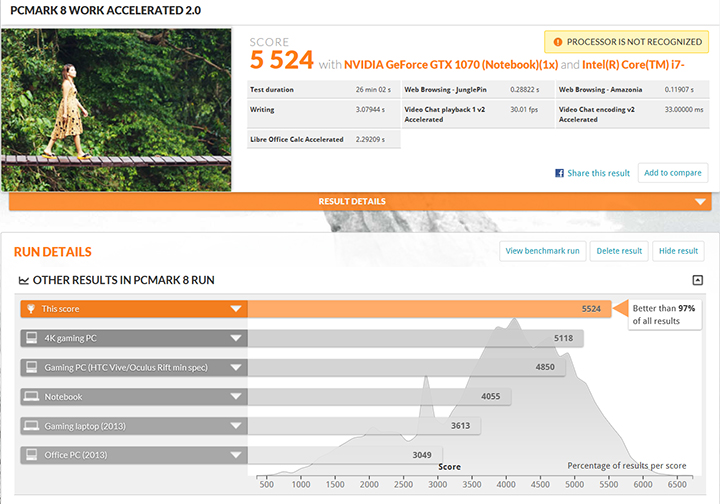Image resolution: width=720 pixels, height=504 pixels.
Task: Open the NVIDIA GeForce GTX 1070 (Notebook) link
Action: coord(451,65)
